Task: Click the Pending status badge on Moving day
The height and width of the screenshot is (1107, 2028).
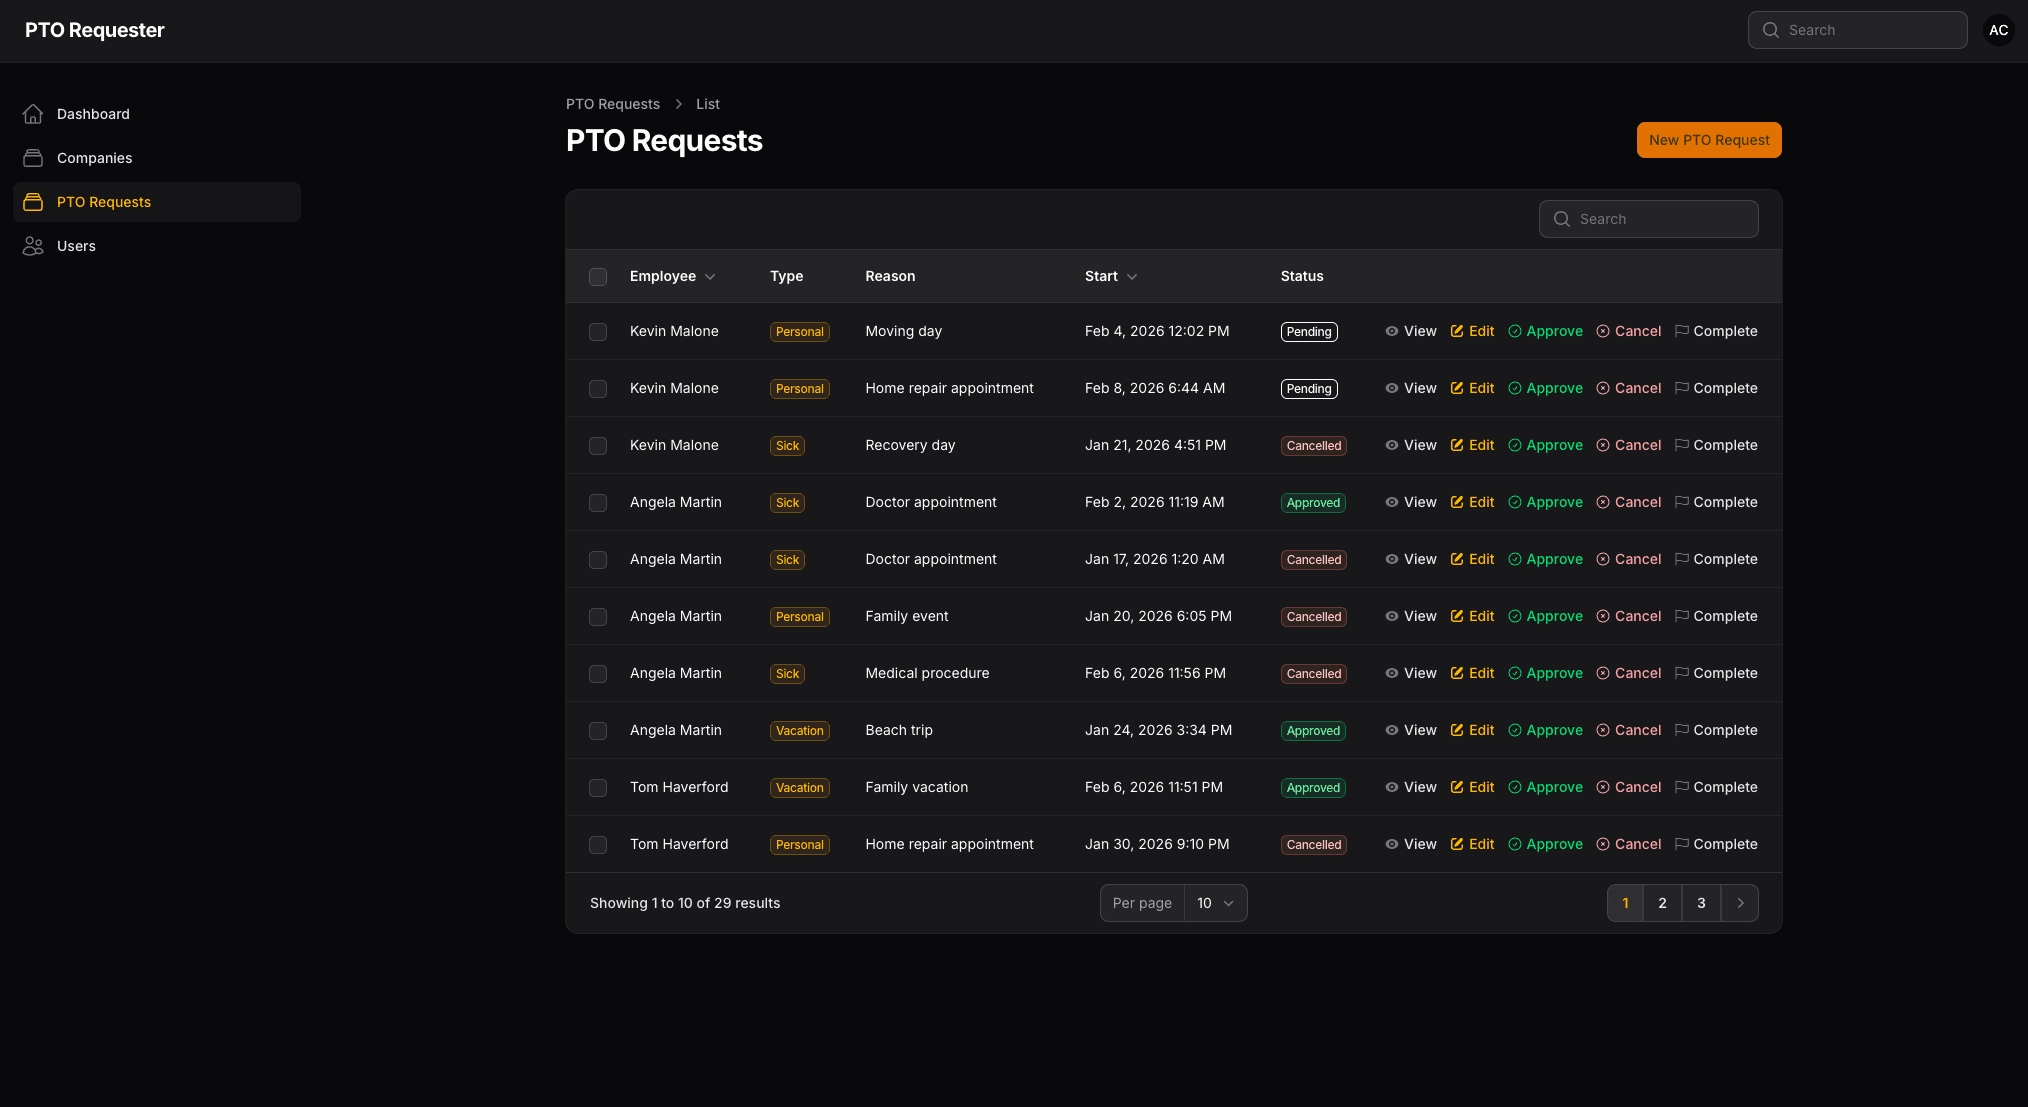Action: [x=1309, y=331]
